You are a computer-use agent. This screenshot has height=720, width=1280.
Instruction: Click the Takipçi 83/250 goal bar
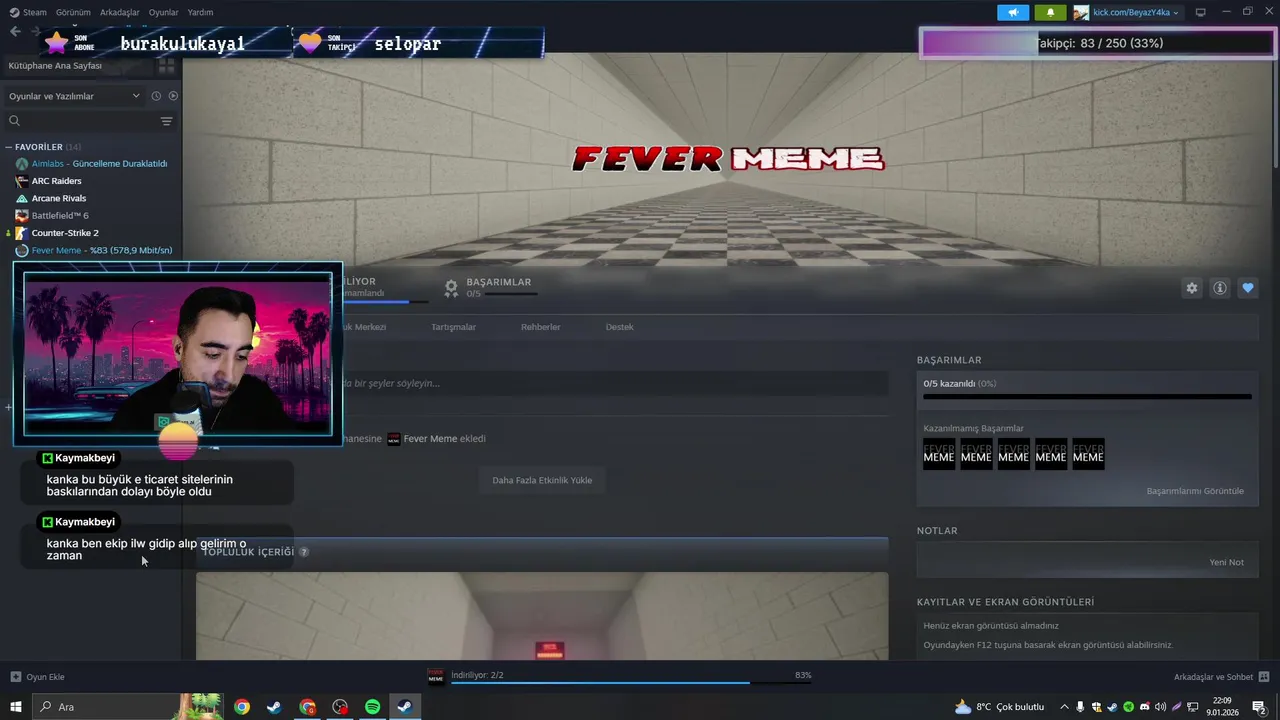(x=1098, y=43)
